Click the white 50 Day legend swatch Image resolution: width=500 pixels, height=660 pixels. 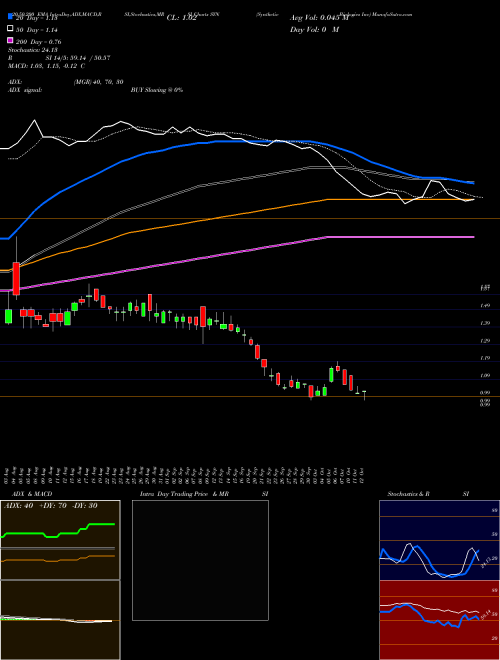10,29
